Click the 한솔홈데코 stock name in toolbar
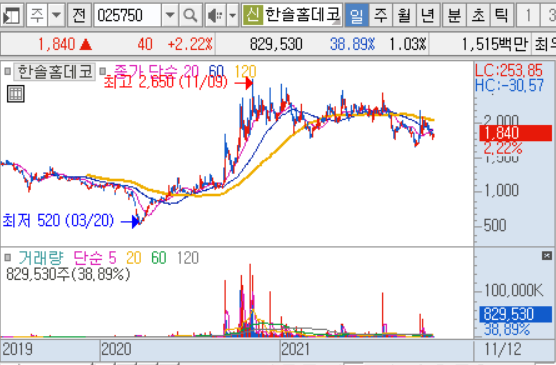The image size is (556, 365). coord(303,15)
